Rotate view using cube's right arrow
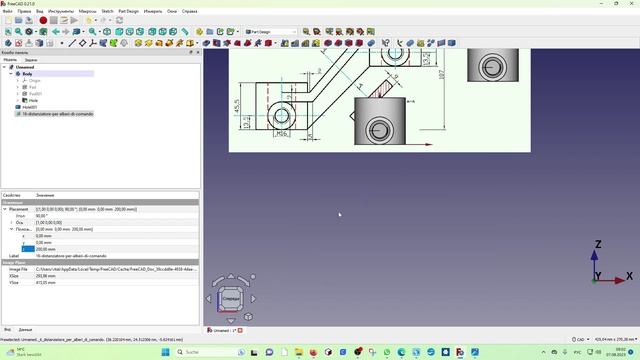The image size is (640, 360). click(253, 299)
